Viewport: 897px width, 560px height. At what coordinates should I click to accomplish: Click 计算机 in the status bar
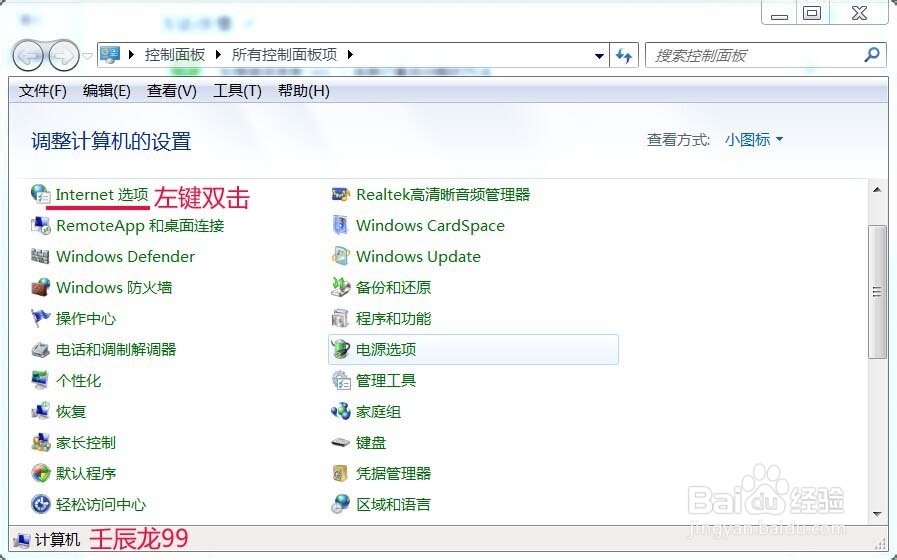coord(57,539)
